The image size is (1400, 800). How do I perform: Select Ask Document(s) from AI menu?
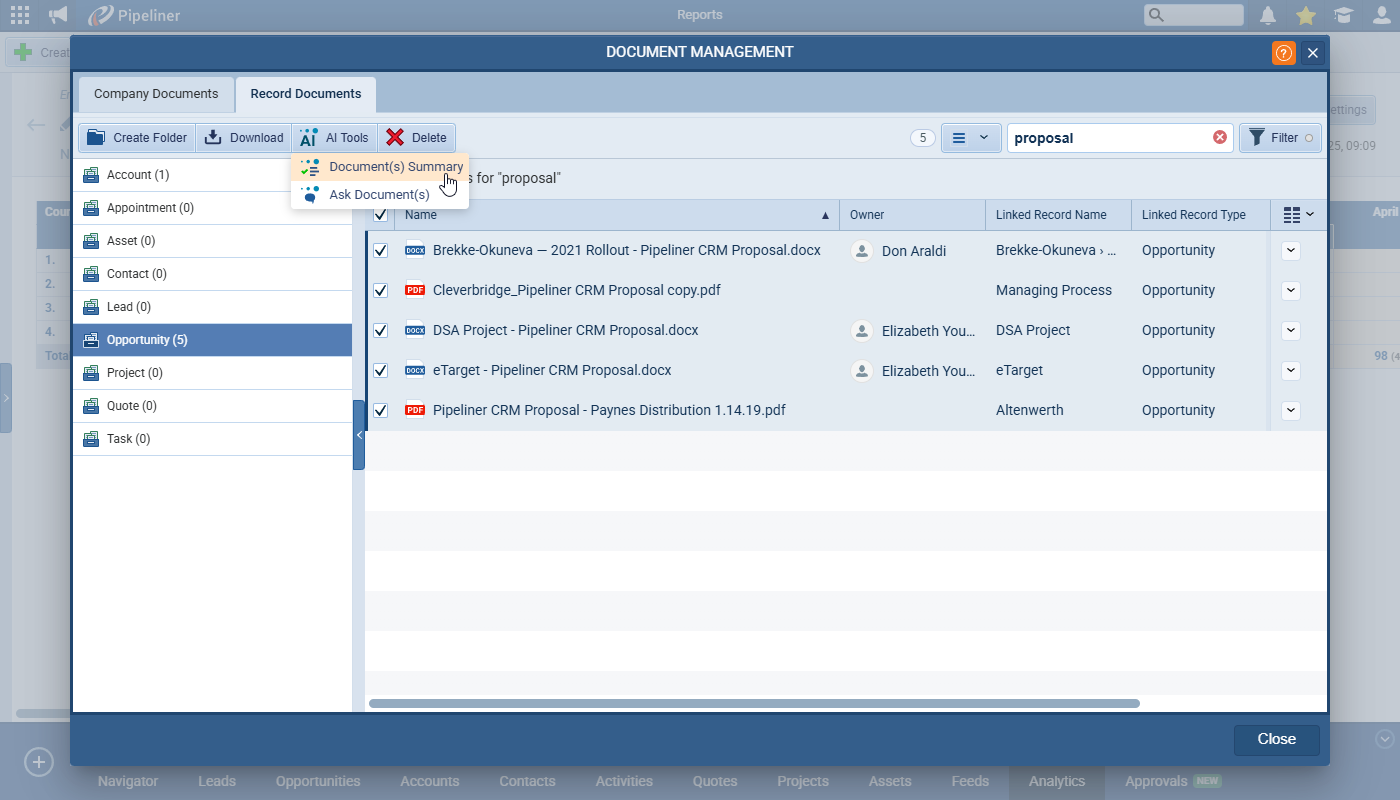pos(379,195)
